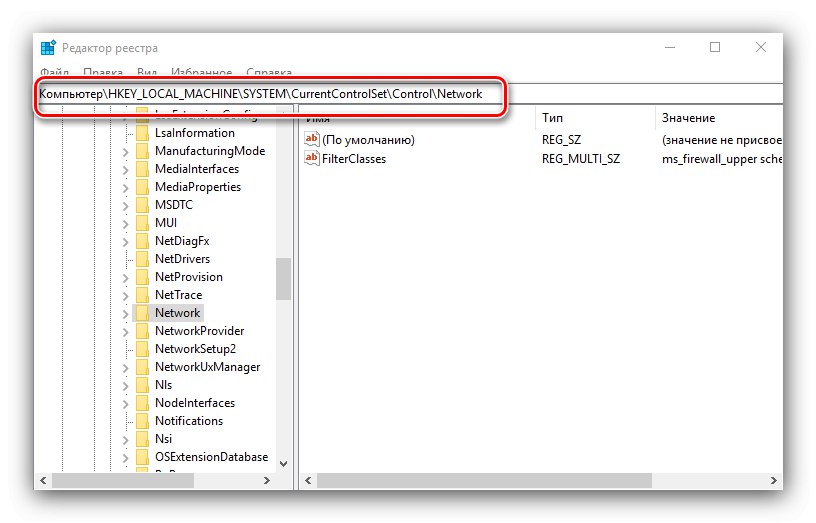Open the Правка menu
The image size is (816, 523).
[103, 72]
